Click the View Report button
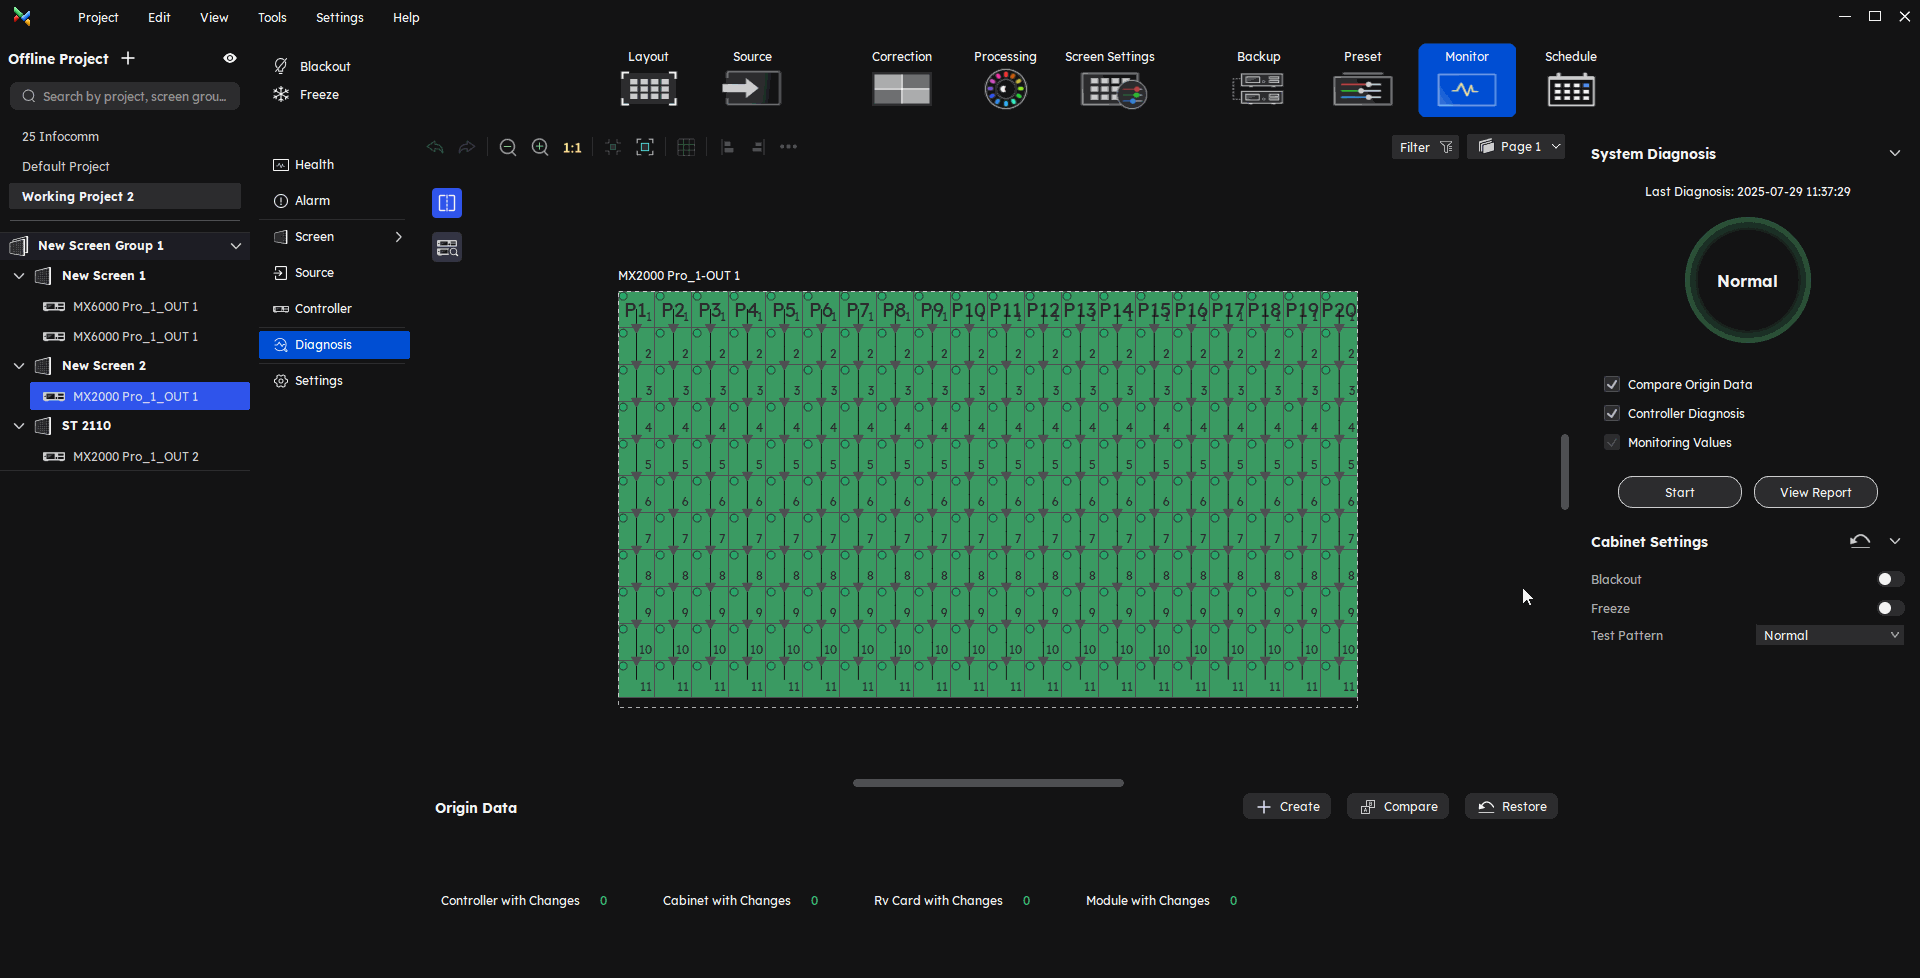This screenshot has width=1920, height=978. (x=1815, y=493)
